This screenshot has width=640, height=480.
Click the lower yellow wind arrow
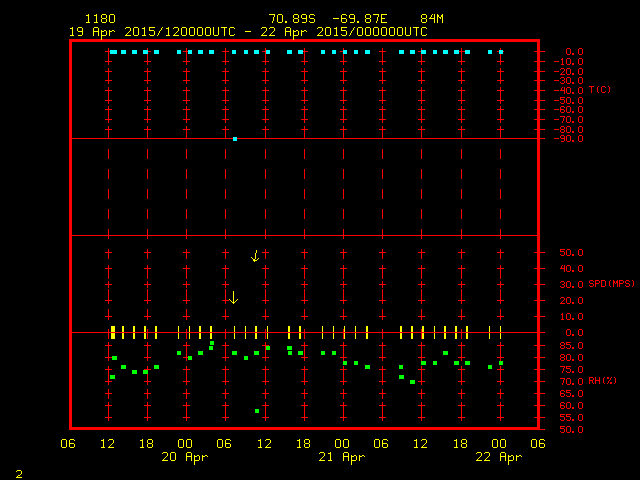234,298
